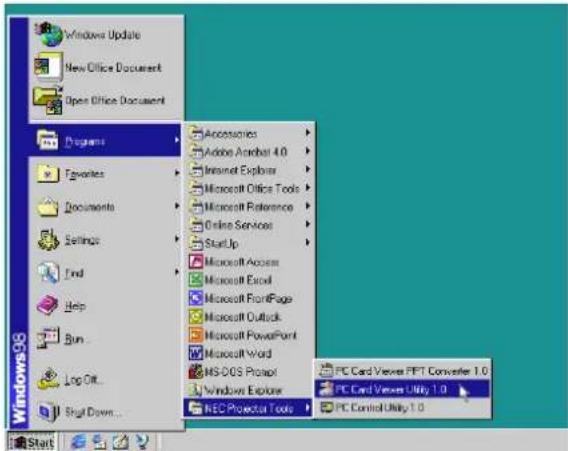Expand Microsoft Office Tools submenu
Screen dimensions: 568x451
coord(248,188)
